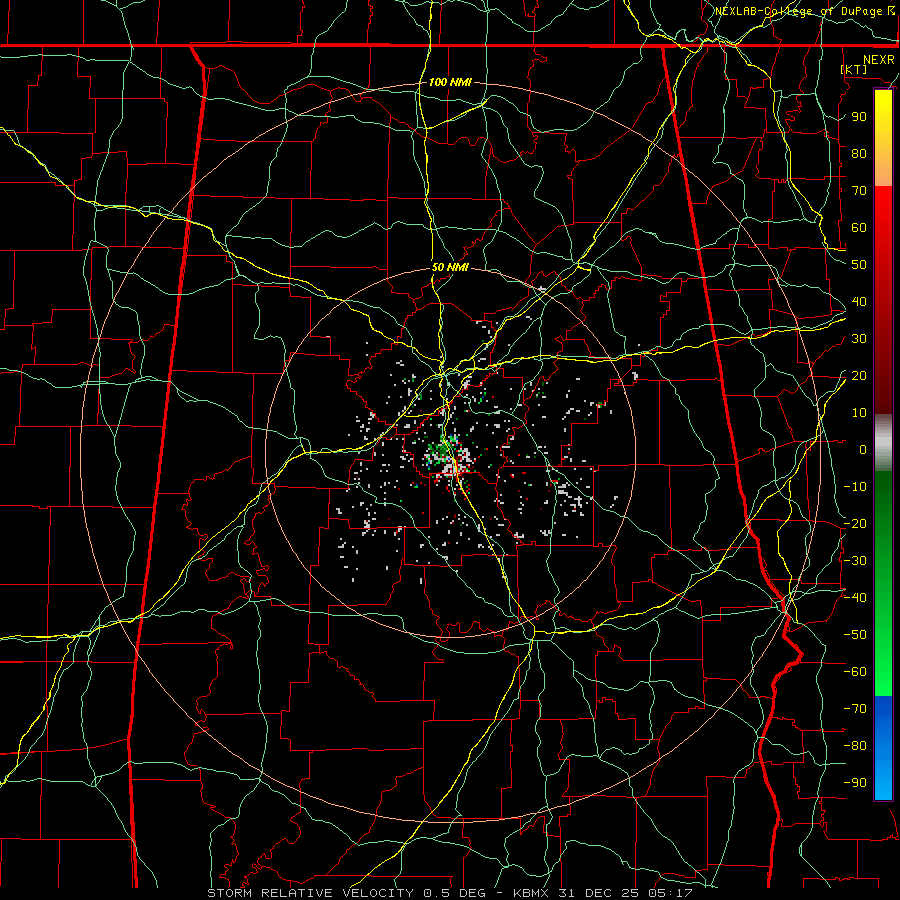The image size is (900, 900).
Task: Click the "[KT]" units label
Action: [854, 69]
